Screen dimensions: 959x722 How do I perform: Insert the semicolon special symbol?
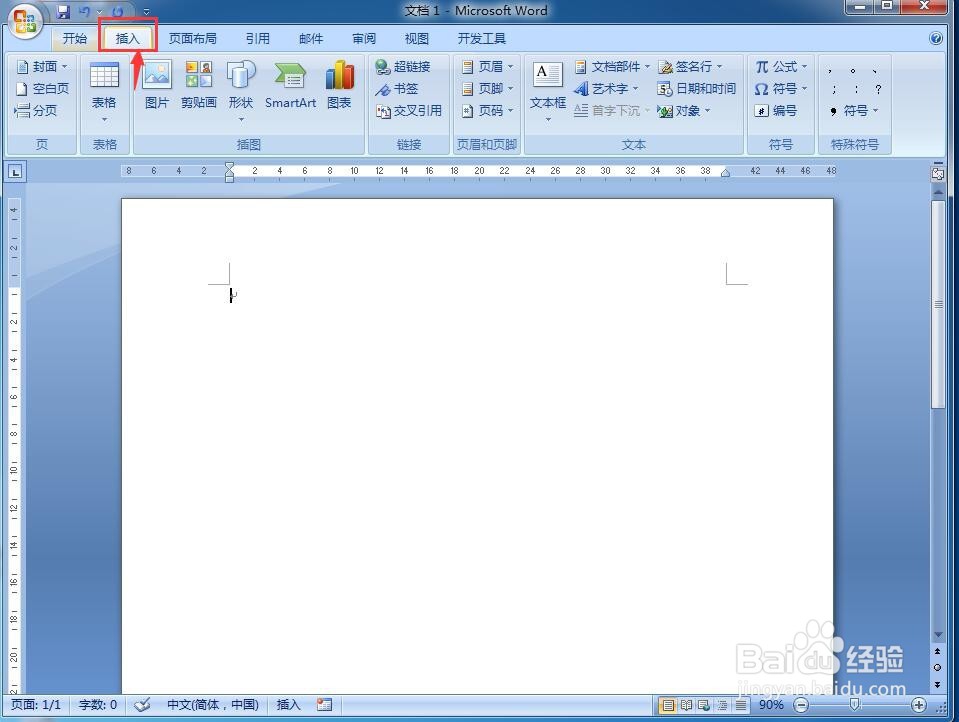point(834,89)
